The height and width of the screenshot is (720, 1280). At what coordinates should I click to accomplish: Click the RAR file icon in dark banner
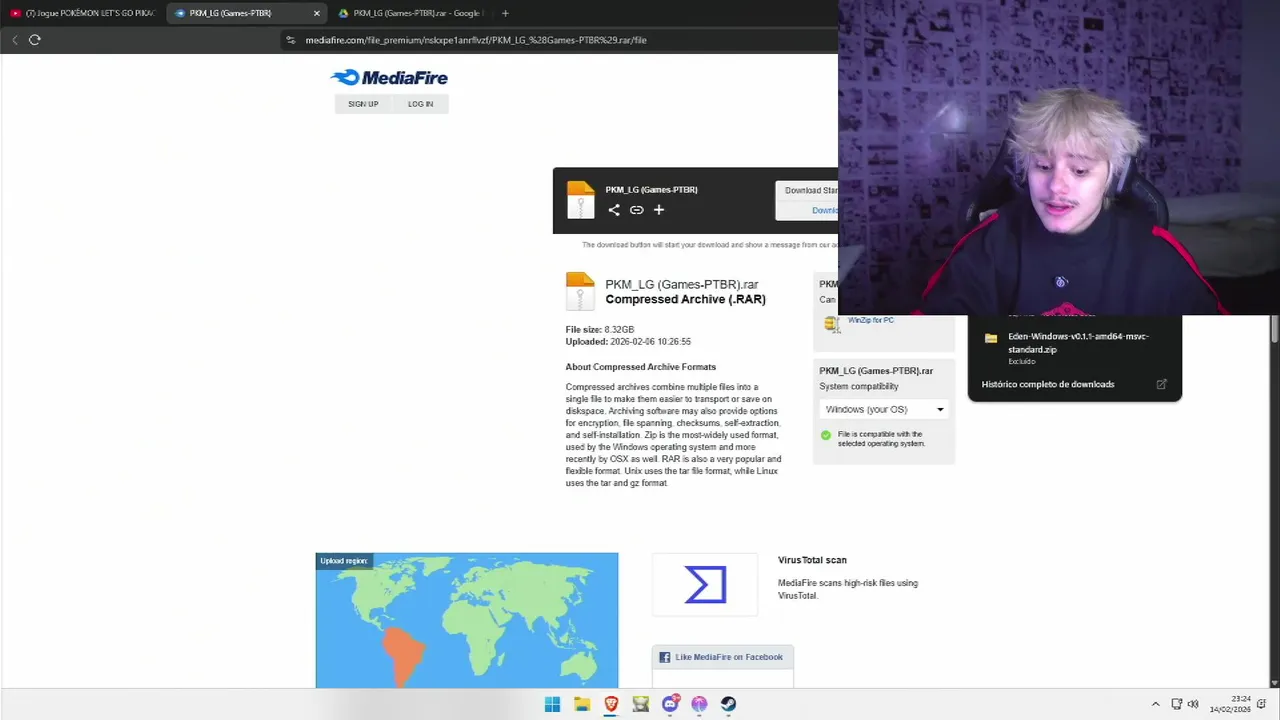point(580,200)
